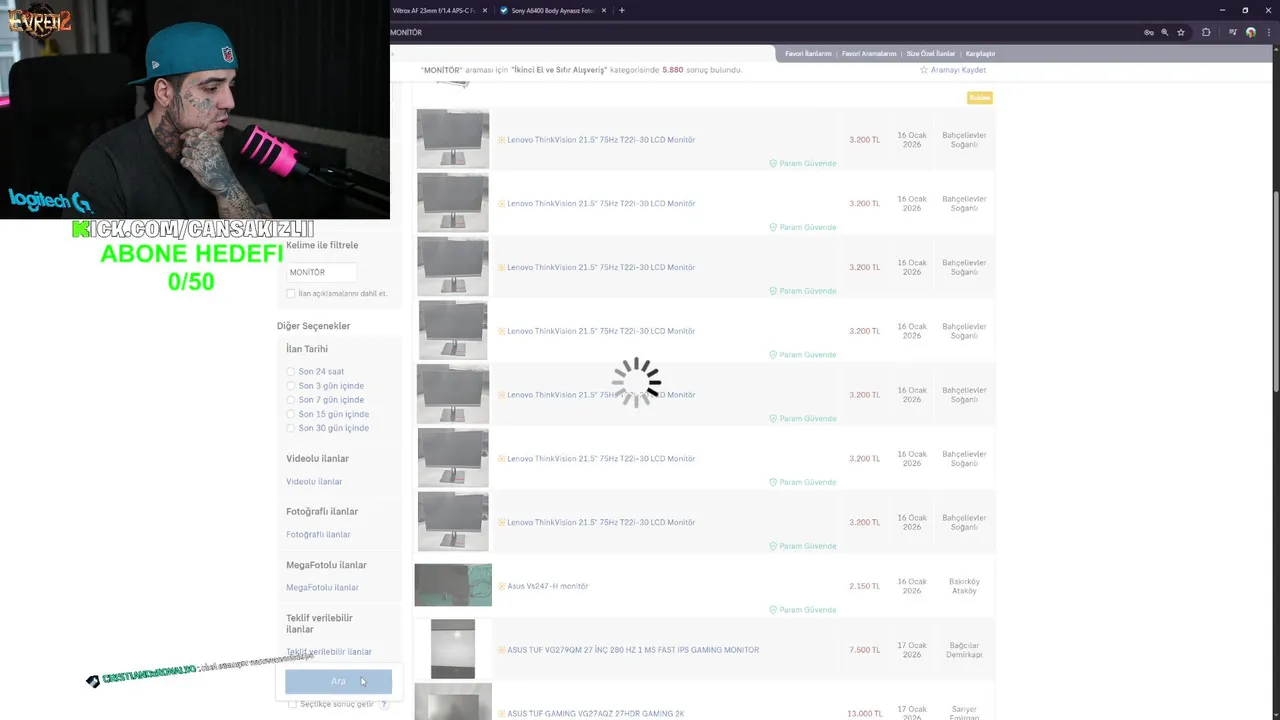Click the Aramayı Kaydet link
This screenshot has width=1280, height=720.
(x=958, y=70)
